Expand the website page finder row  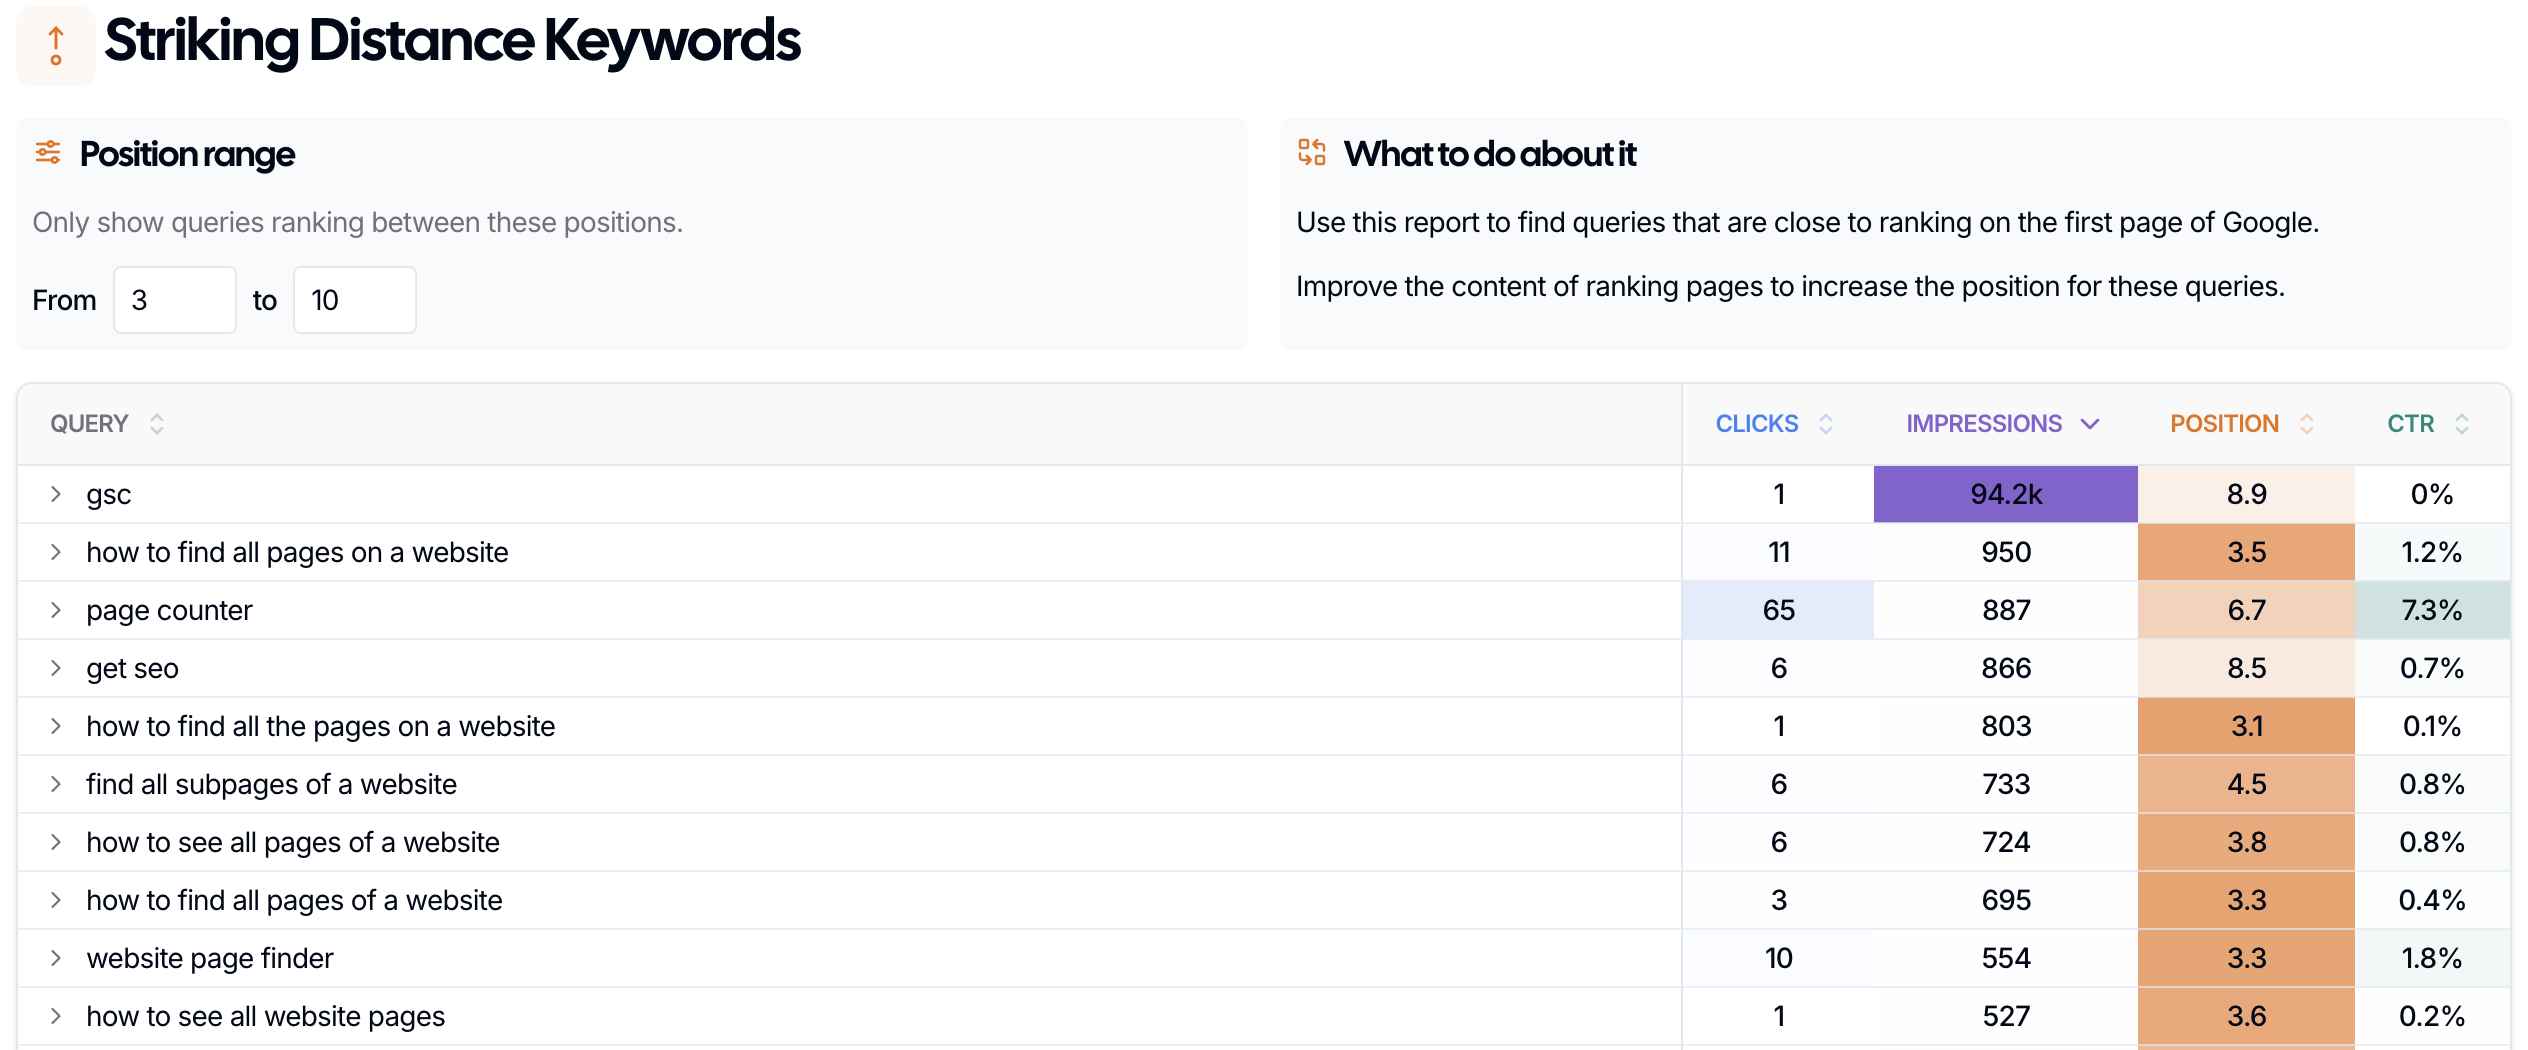coord(56,958)
